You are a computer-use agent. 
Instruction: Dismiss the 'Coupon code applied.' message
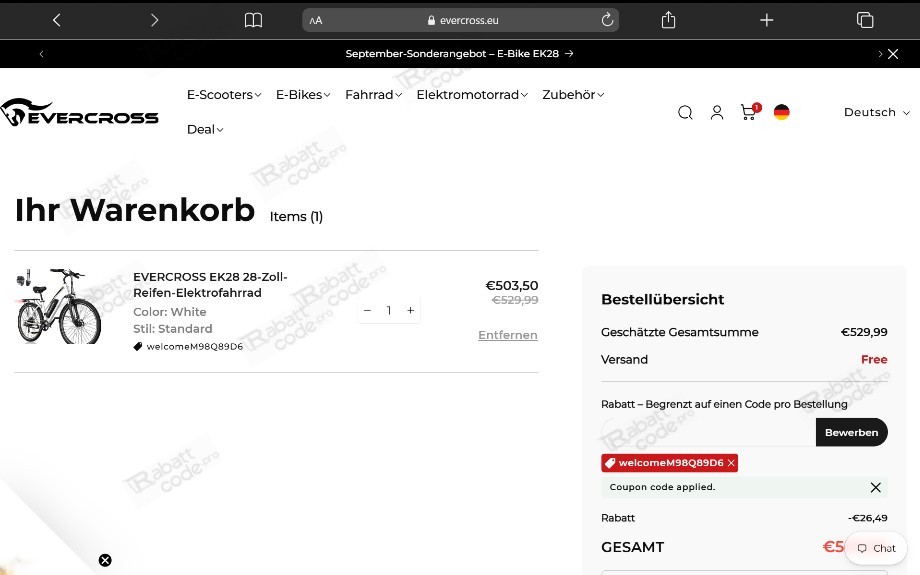875,487
